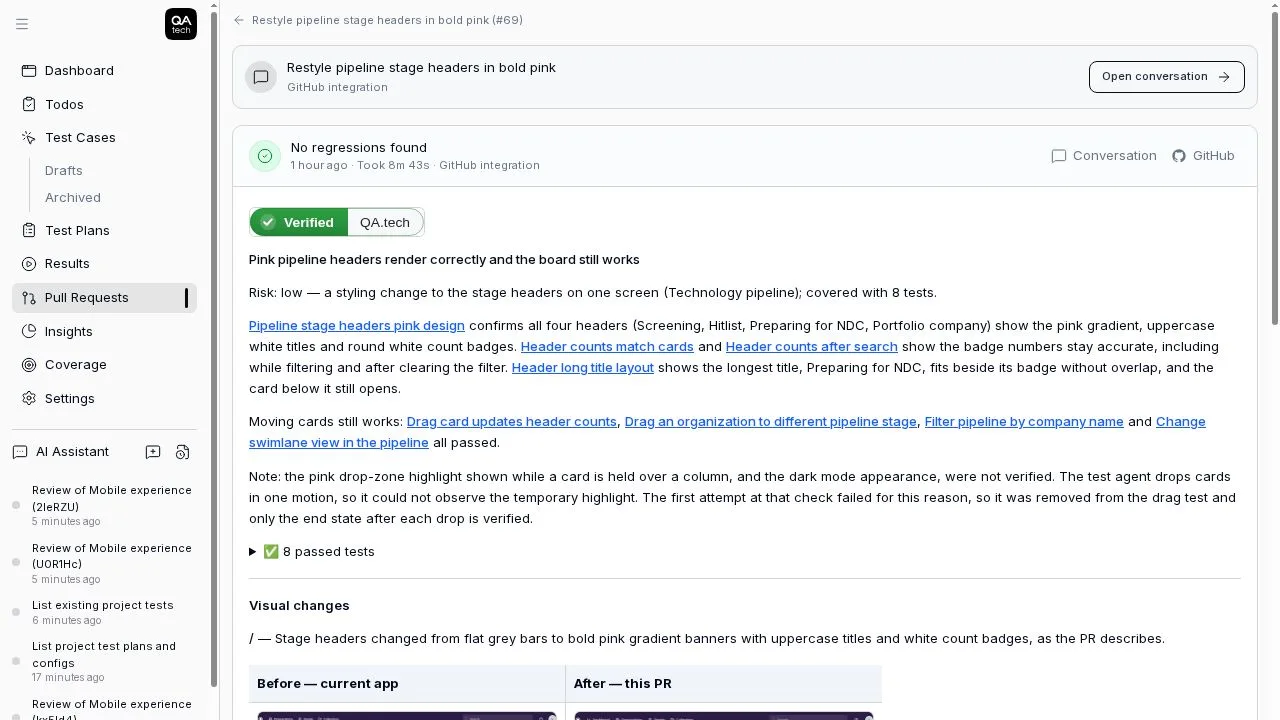This screenshot has height=720, width=1280.
Task: Click the QA.tech badge label
Action: click(385, 222)
